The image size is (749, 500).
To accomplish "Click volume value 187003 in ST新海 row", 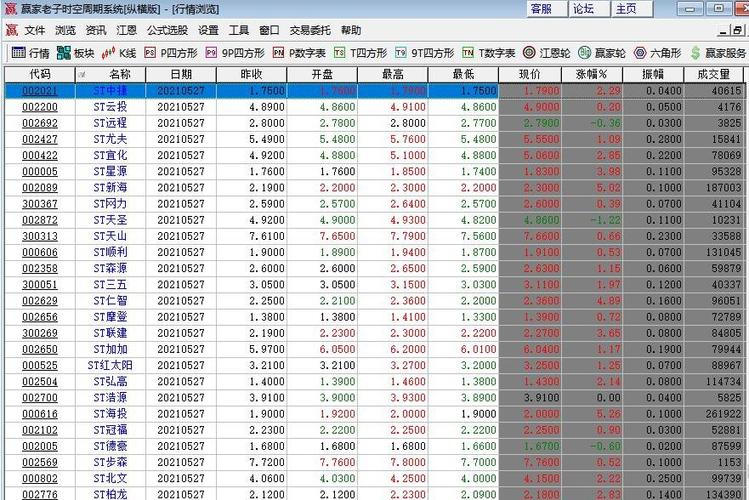I will [x=723, y=188].
